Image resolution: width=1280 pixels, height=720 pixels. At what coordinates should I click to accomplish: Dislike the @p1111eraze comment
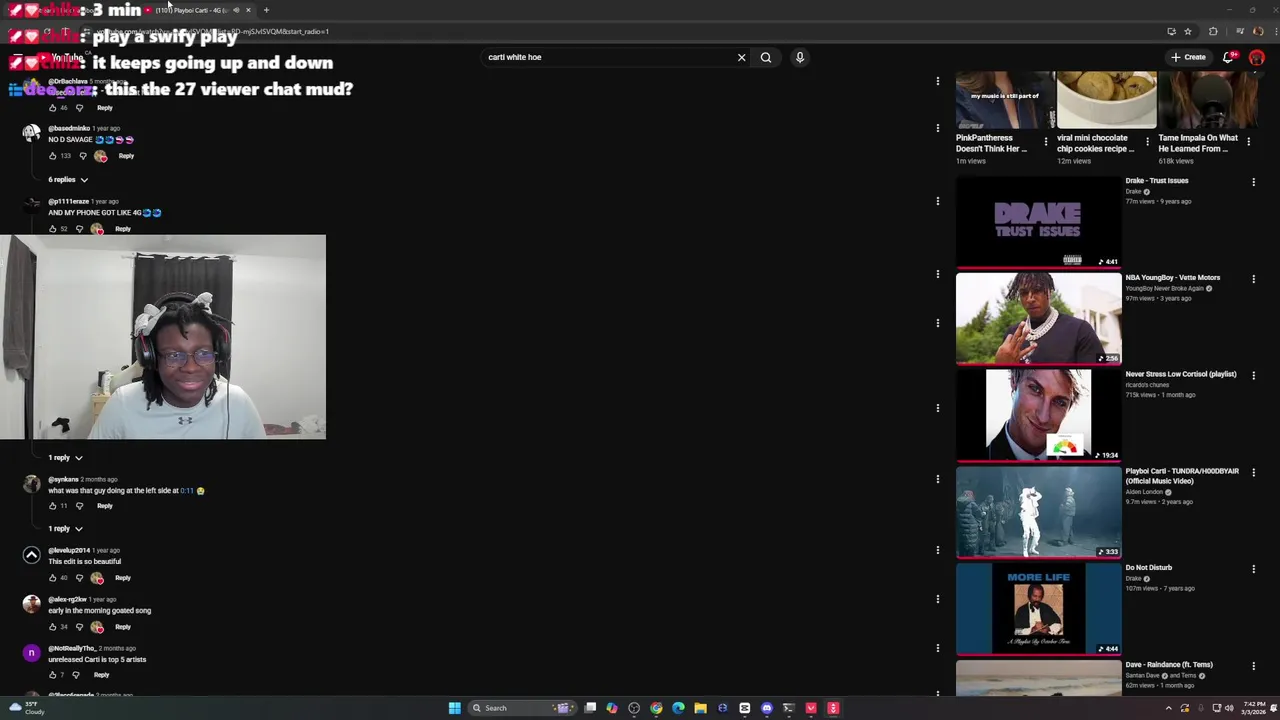click(x=80, y=229)
